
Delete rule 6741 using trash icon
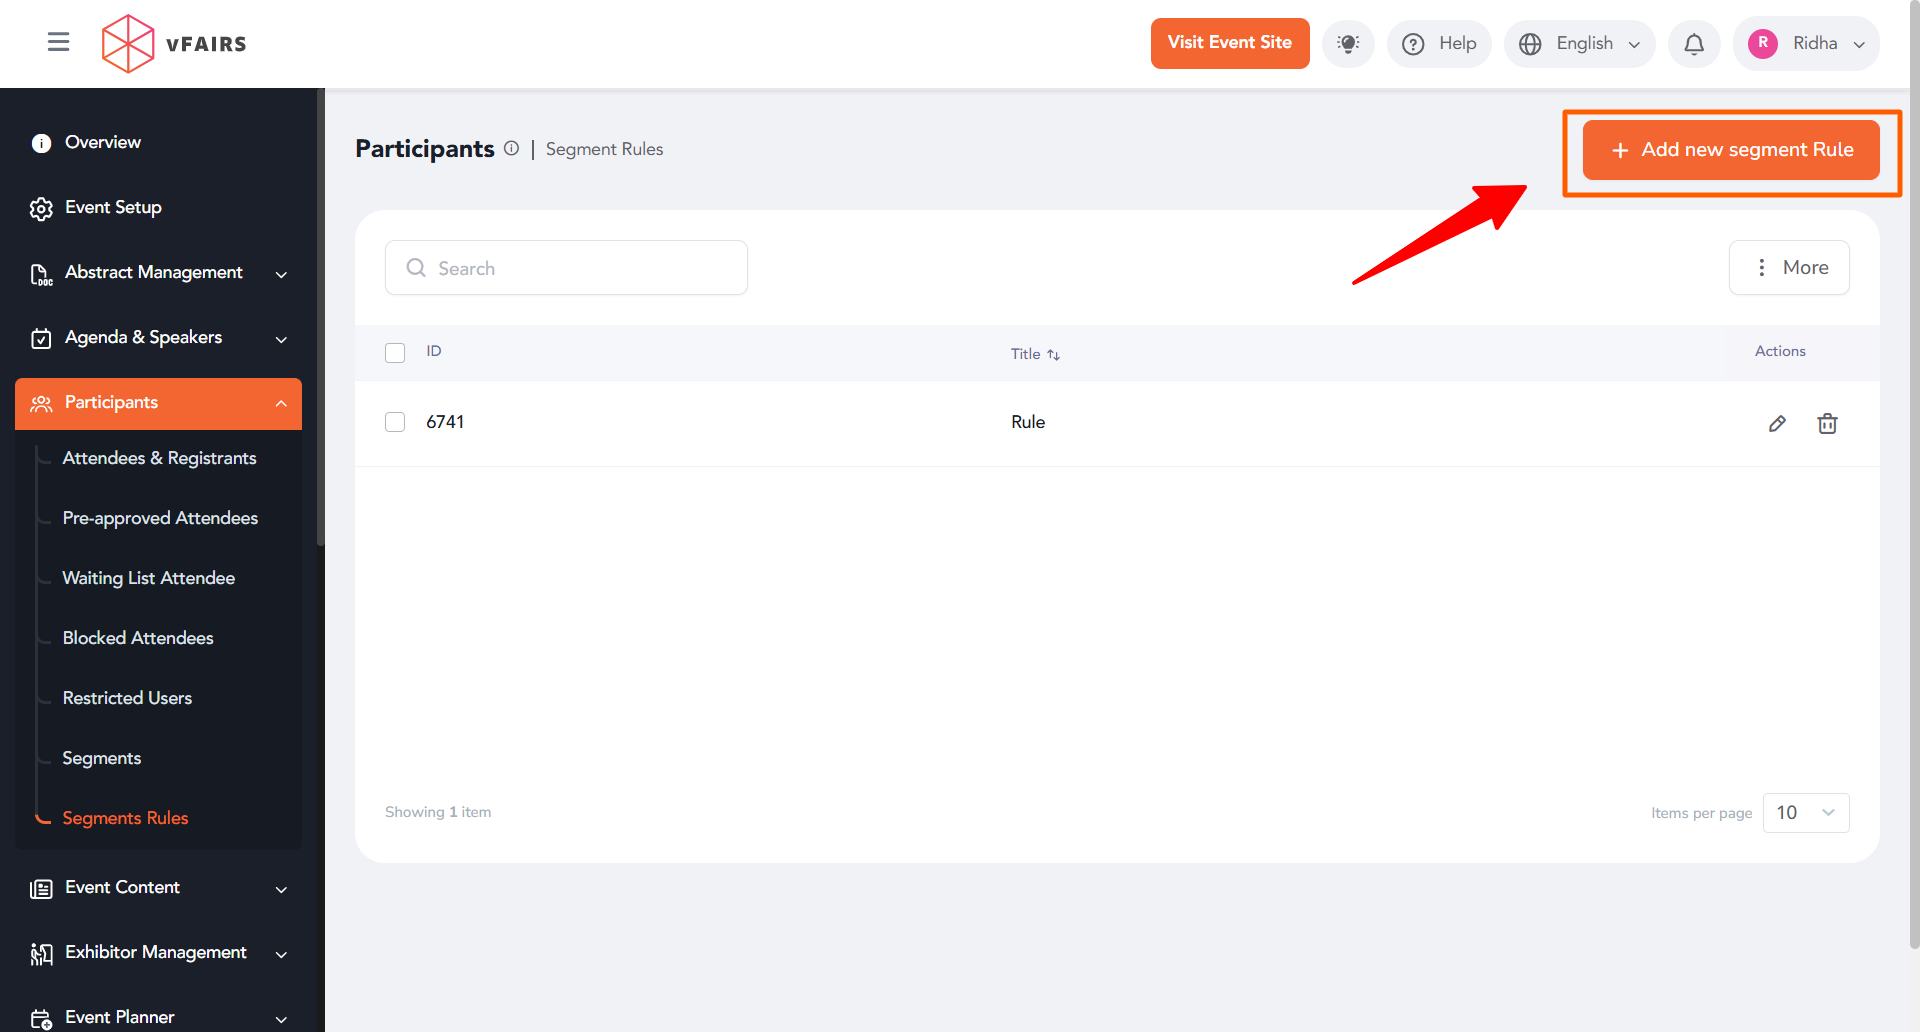[x=1826, y=424]
